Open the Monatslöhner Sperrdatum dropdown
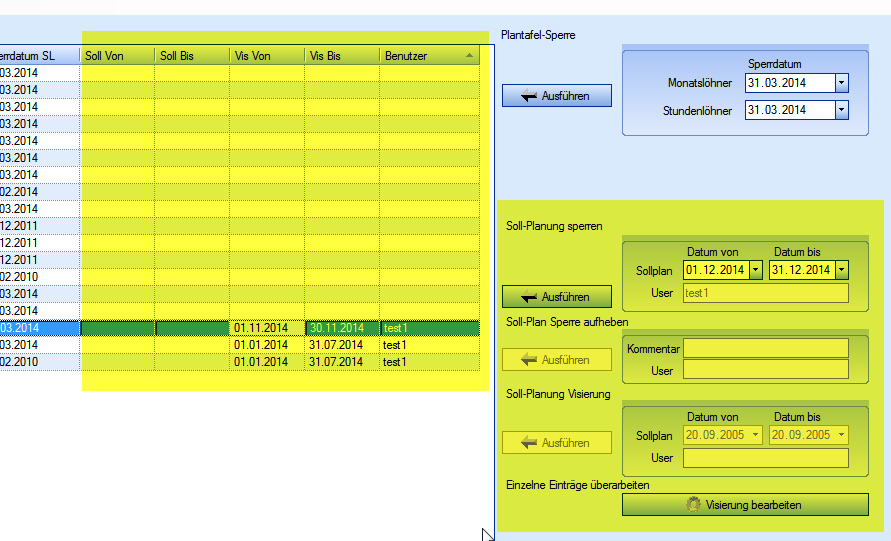 click(841, 83)
